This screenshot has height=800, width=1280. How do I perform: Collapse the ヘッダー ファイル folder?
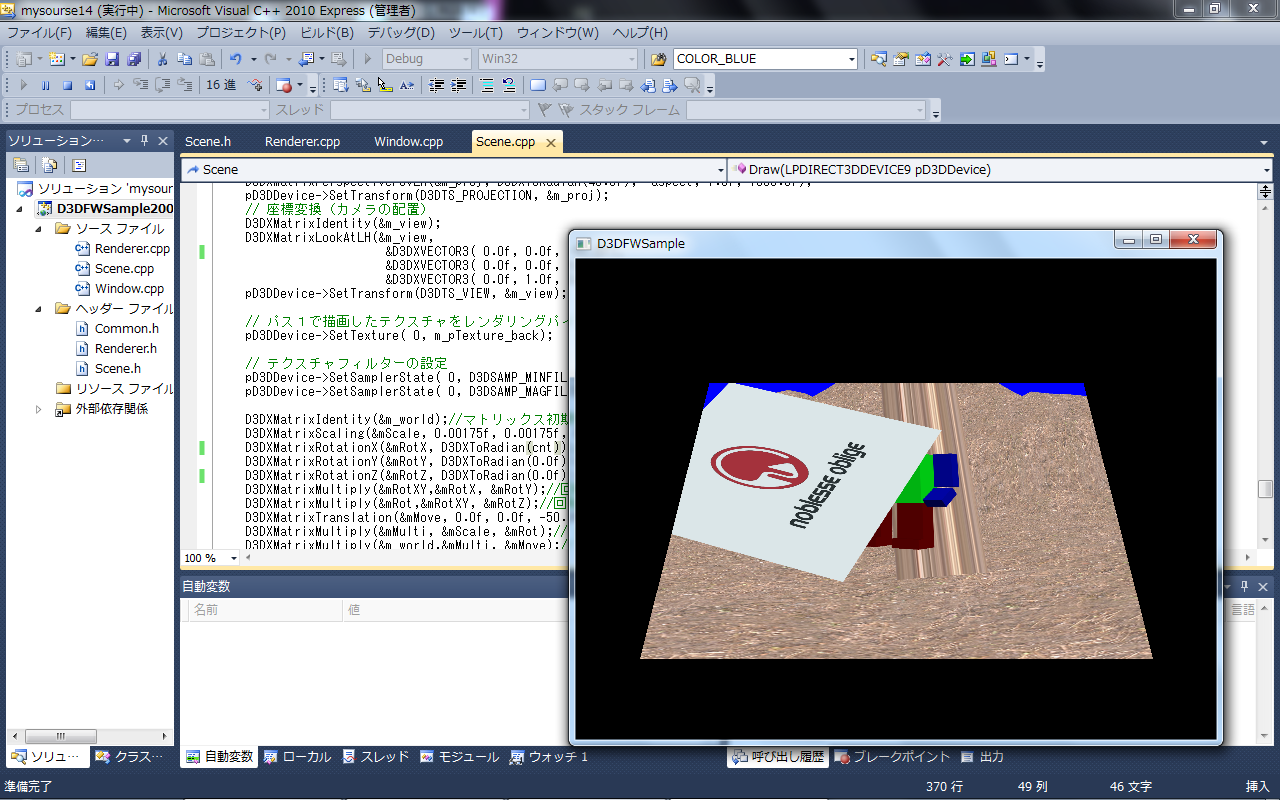[x=39, y=309]
